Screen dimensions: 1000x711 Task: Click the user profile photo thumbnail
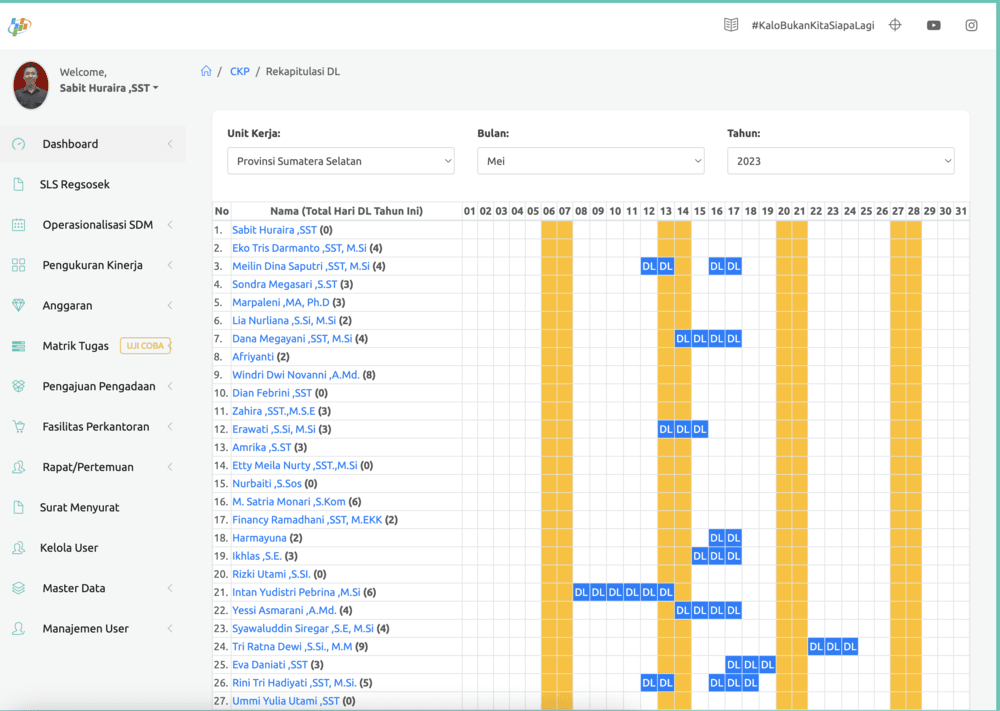31,85
